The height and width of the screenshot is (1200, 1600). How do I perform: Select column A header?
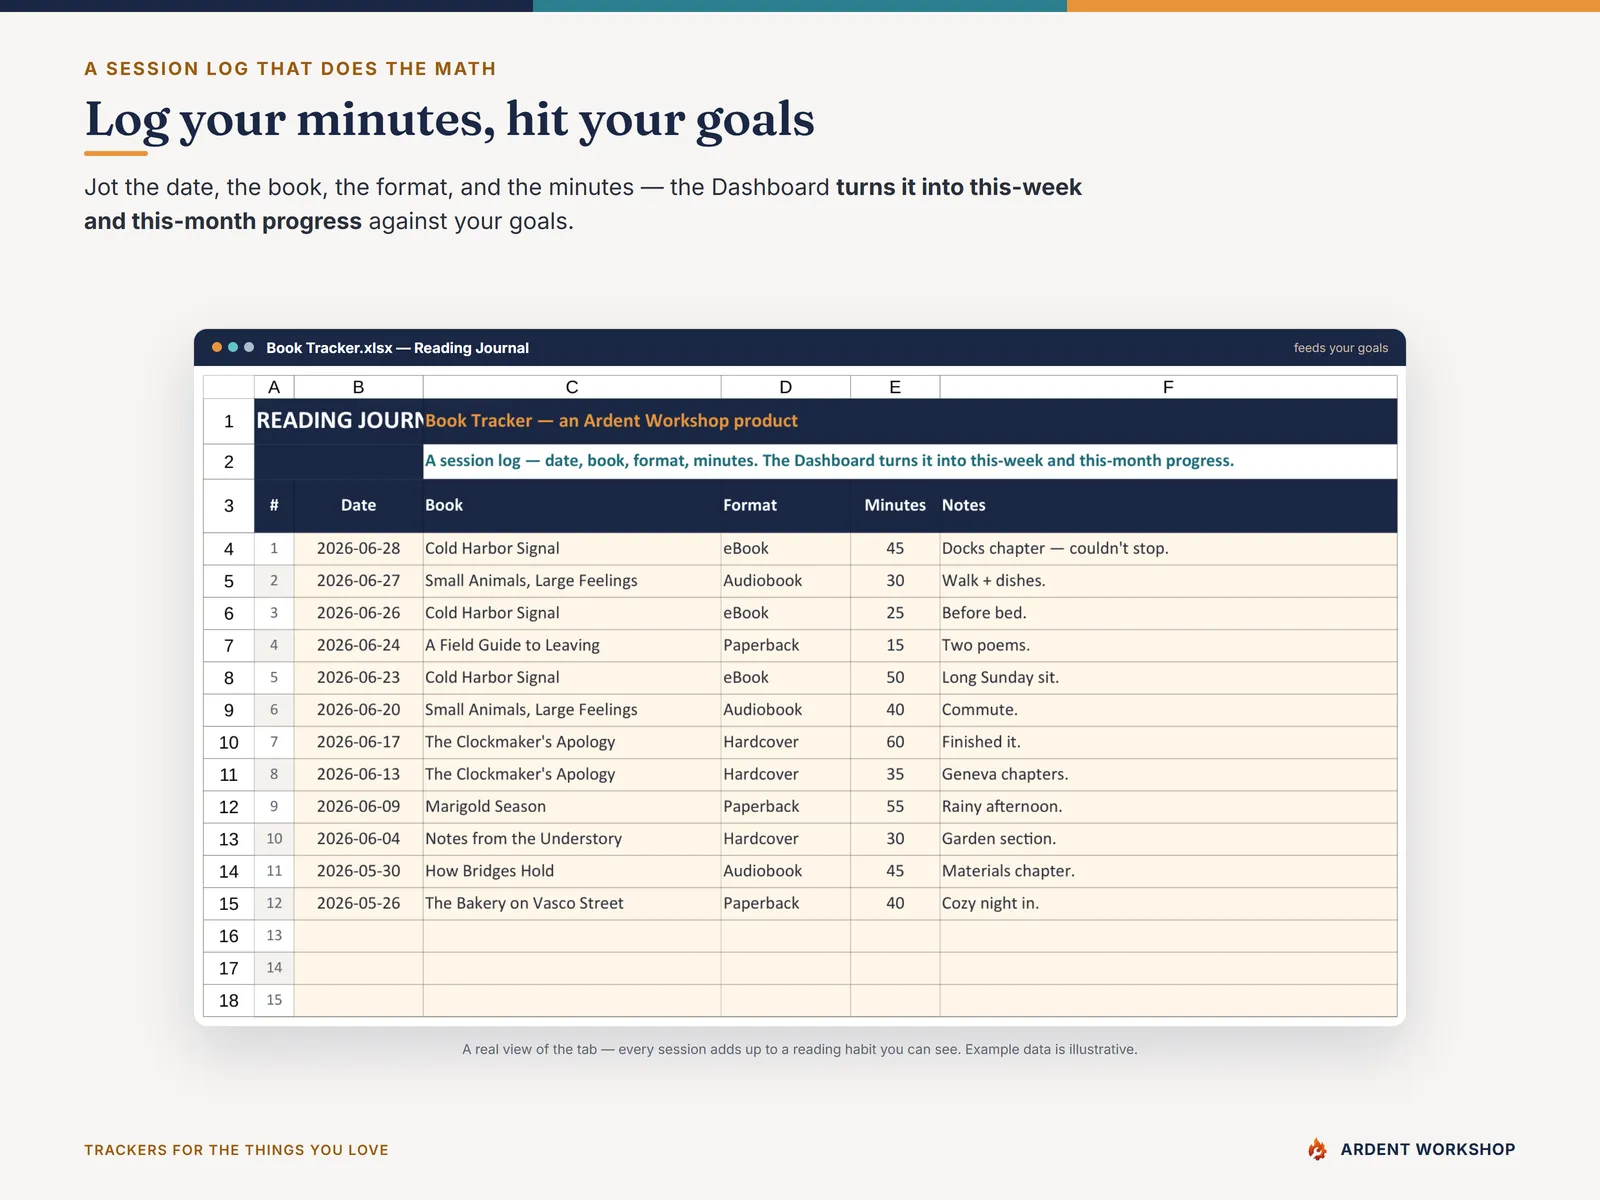(x=274, y=387)
